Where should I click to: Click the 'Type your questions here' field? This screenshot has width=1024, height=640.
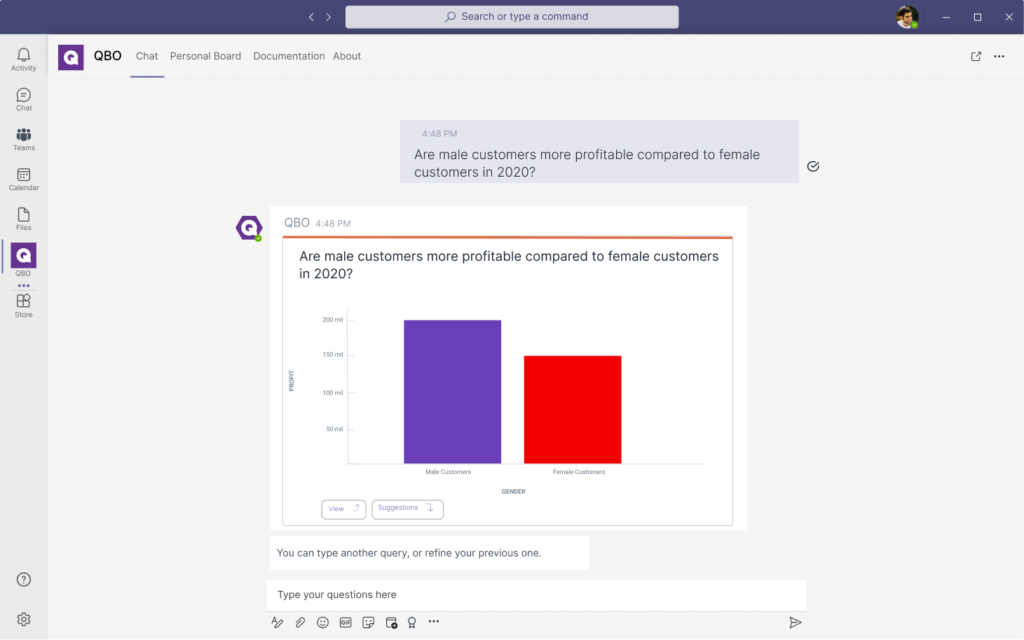coord(535,595)
